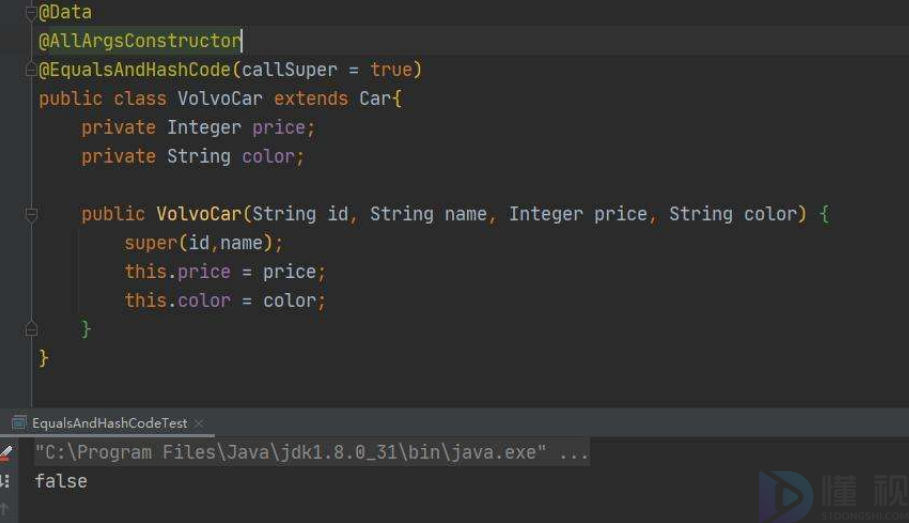Click the 'true' value of callSuper
This screenshot has height=523, width=909.
[x=391, y=70]
